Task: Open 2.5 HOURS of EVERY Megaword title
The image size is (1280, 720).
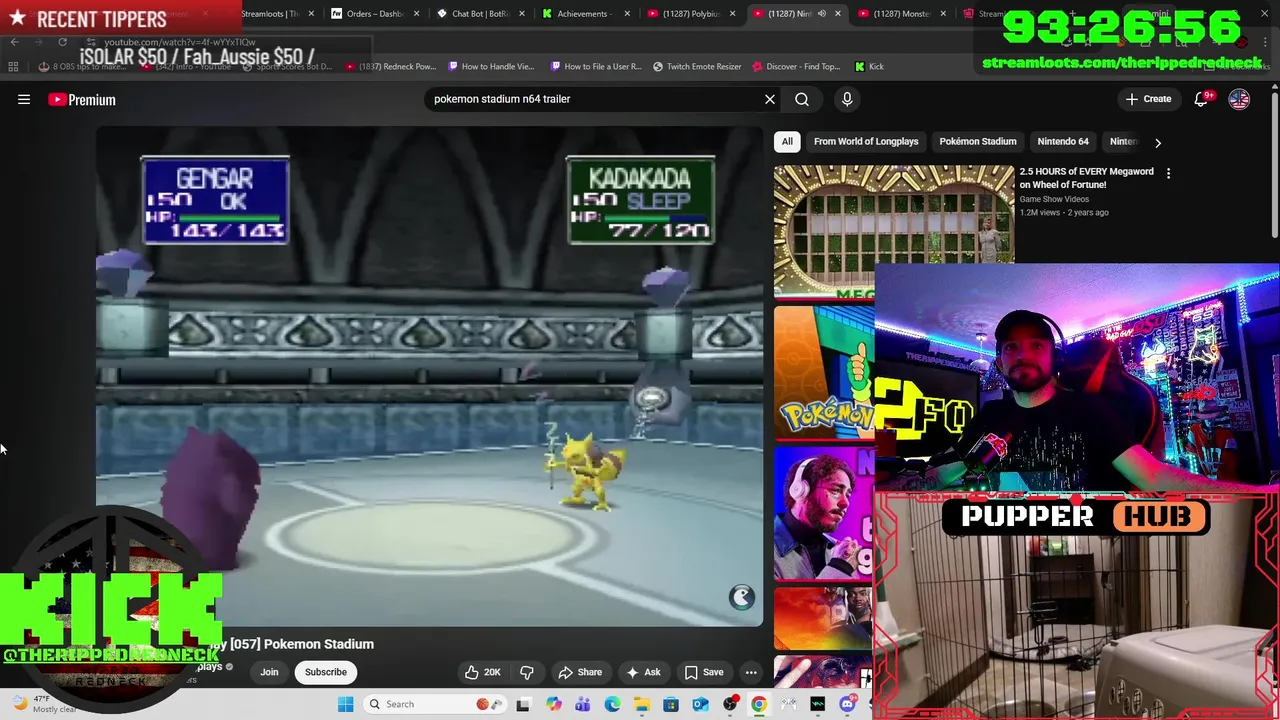Action: tap(1086, 178)
